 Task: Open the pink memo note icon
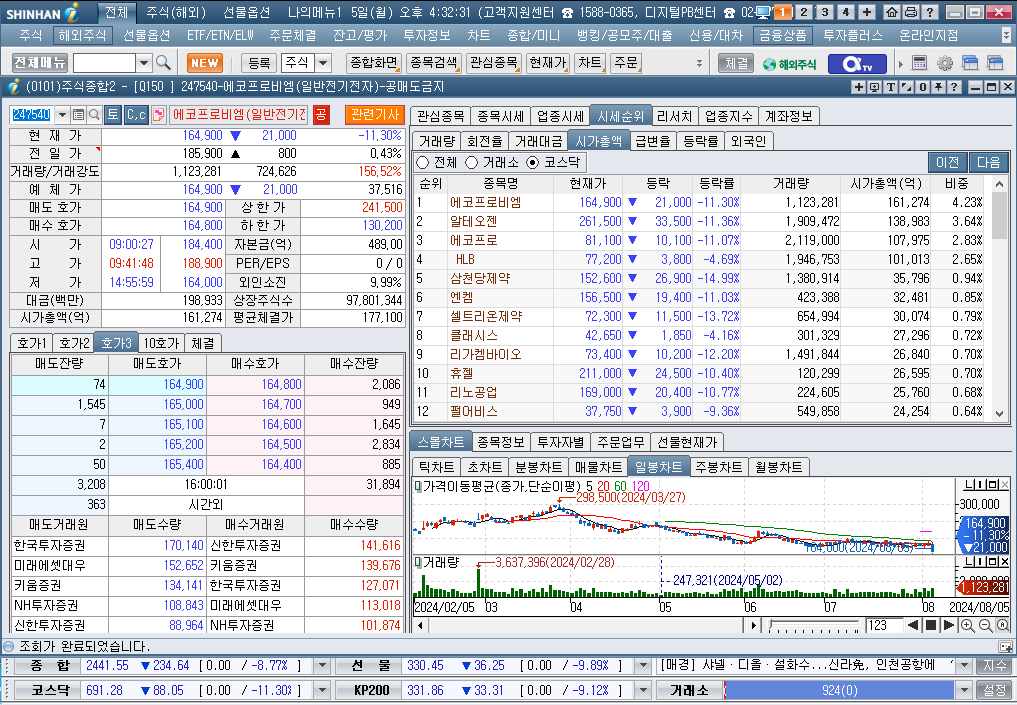158,115
